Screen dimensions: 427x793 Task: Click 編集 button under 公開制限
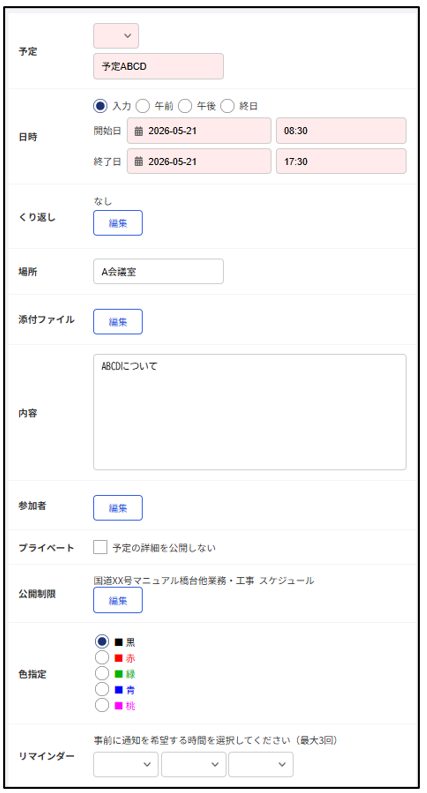point(118,600)
